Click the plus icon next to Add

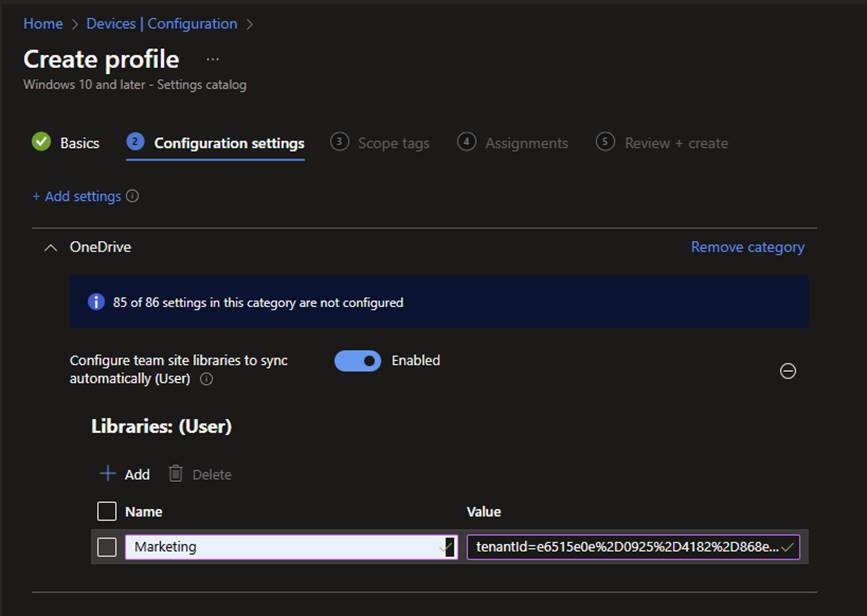107,474
